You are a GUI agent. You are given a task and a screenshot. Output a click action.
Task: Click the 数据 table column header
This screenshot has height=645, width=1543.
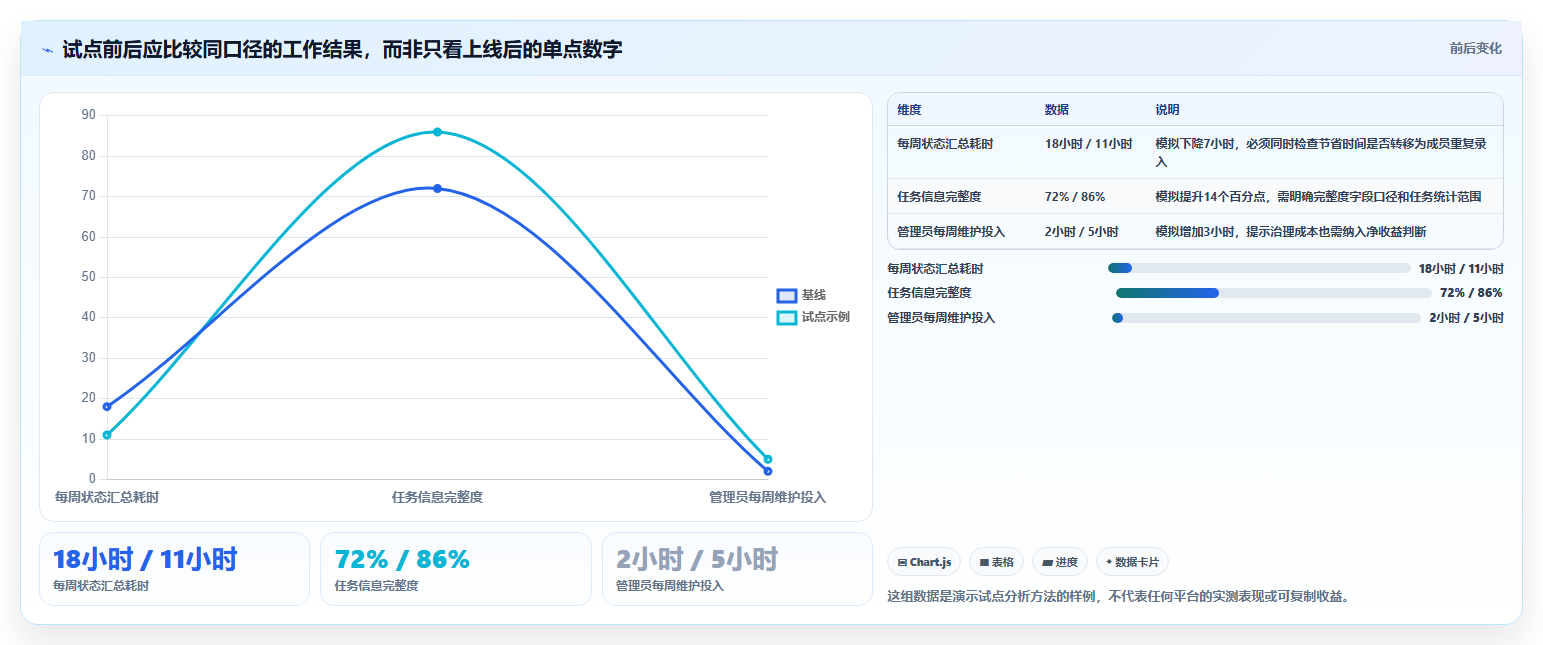[1057, 110]
